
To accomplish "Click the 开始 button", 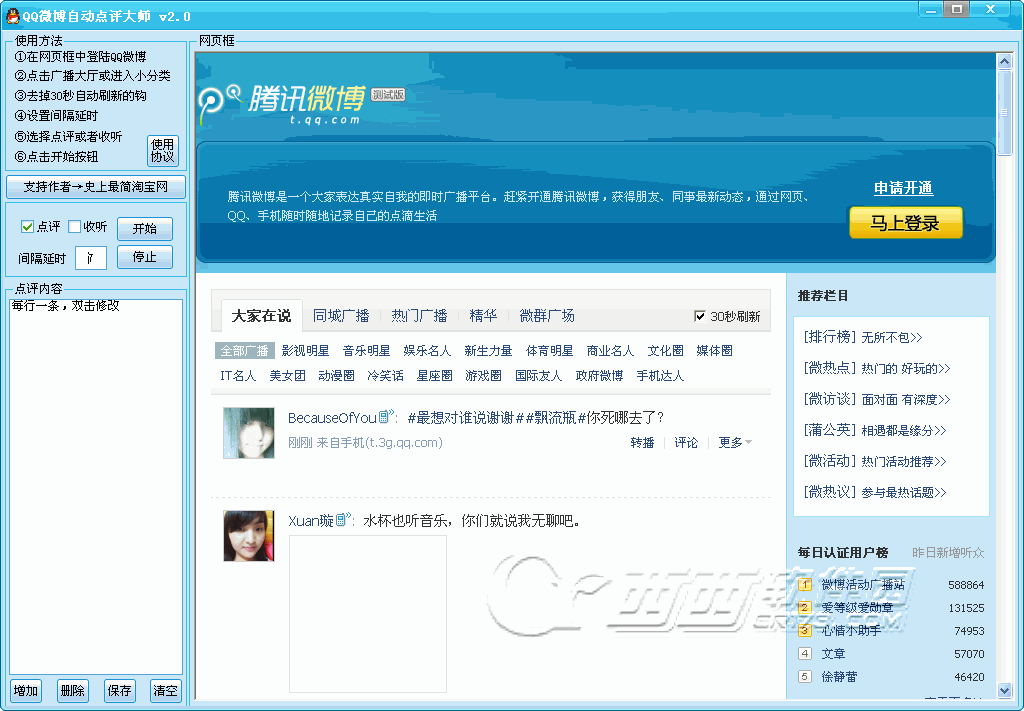I will click(x=145, y=229).
